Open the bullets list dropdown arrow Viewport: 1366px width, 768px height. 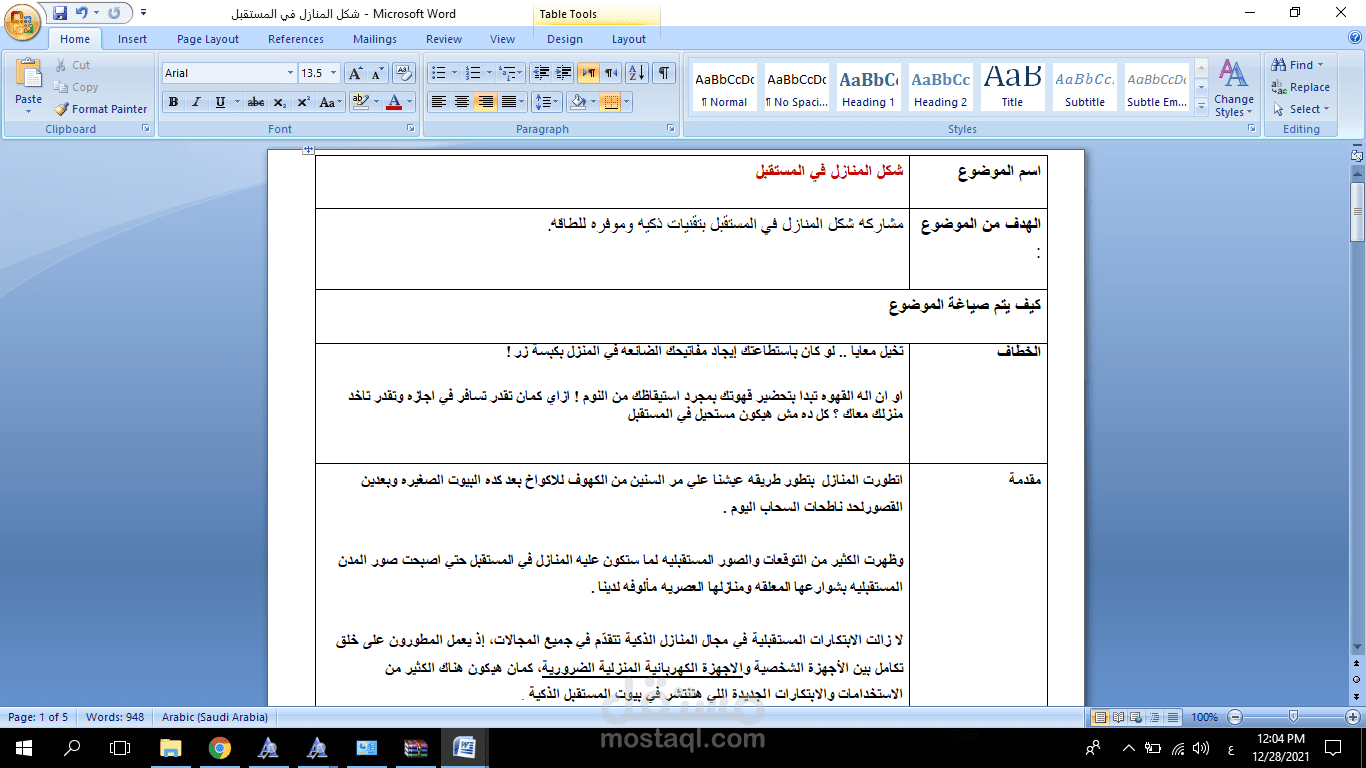point(454,73)
